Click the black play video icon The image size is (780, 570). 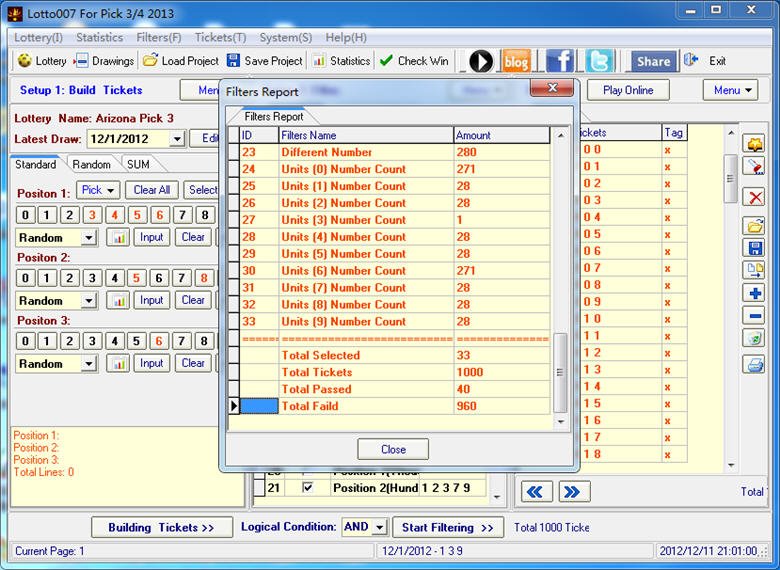coord(481,61)
